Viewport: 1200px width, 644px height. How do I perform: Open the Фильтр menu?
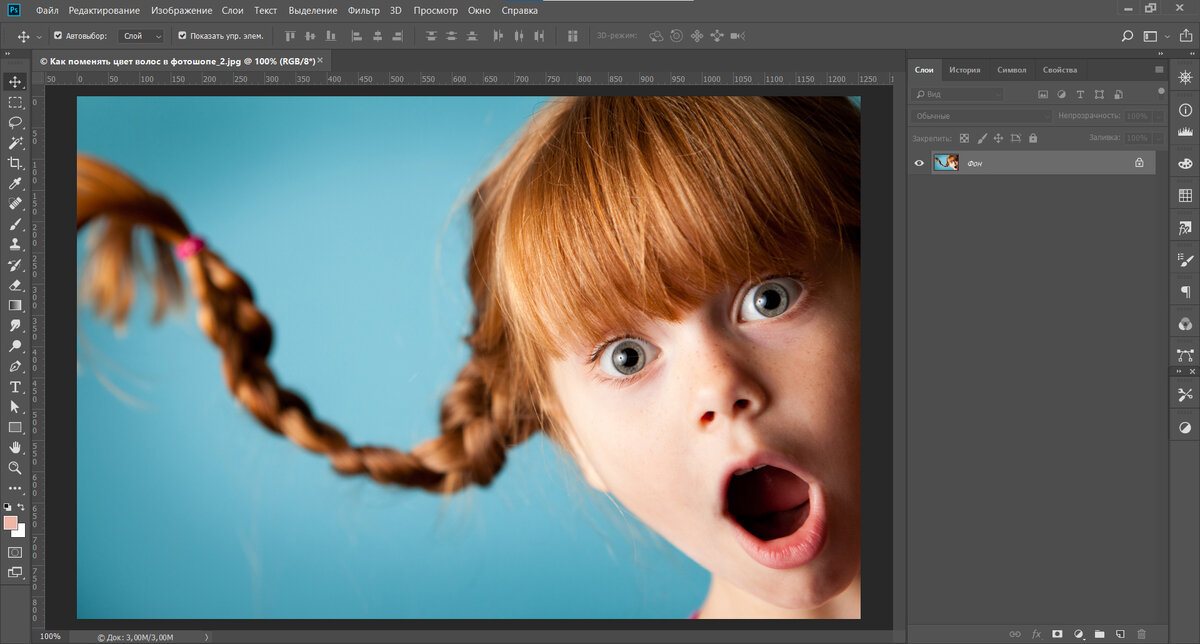(x=363, y=10)
